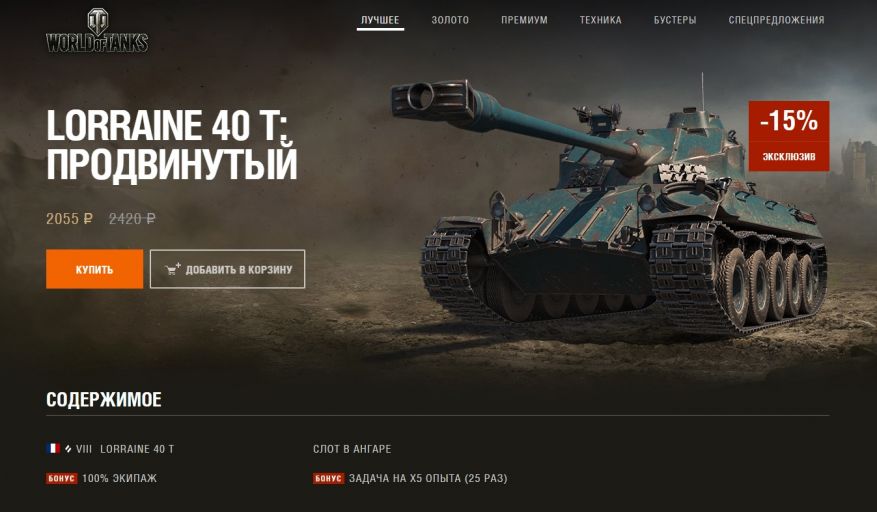The image size is (877, 512).
Task: Click ДОБАВИТЬ В КОРЗИНУ button
Action: pos(228,269)
